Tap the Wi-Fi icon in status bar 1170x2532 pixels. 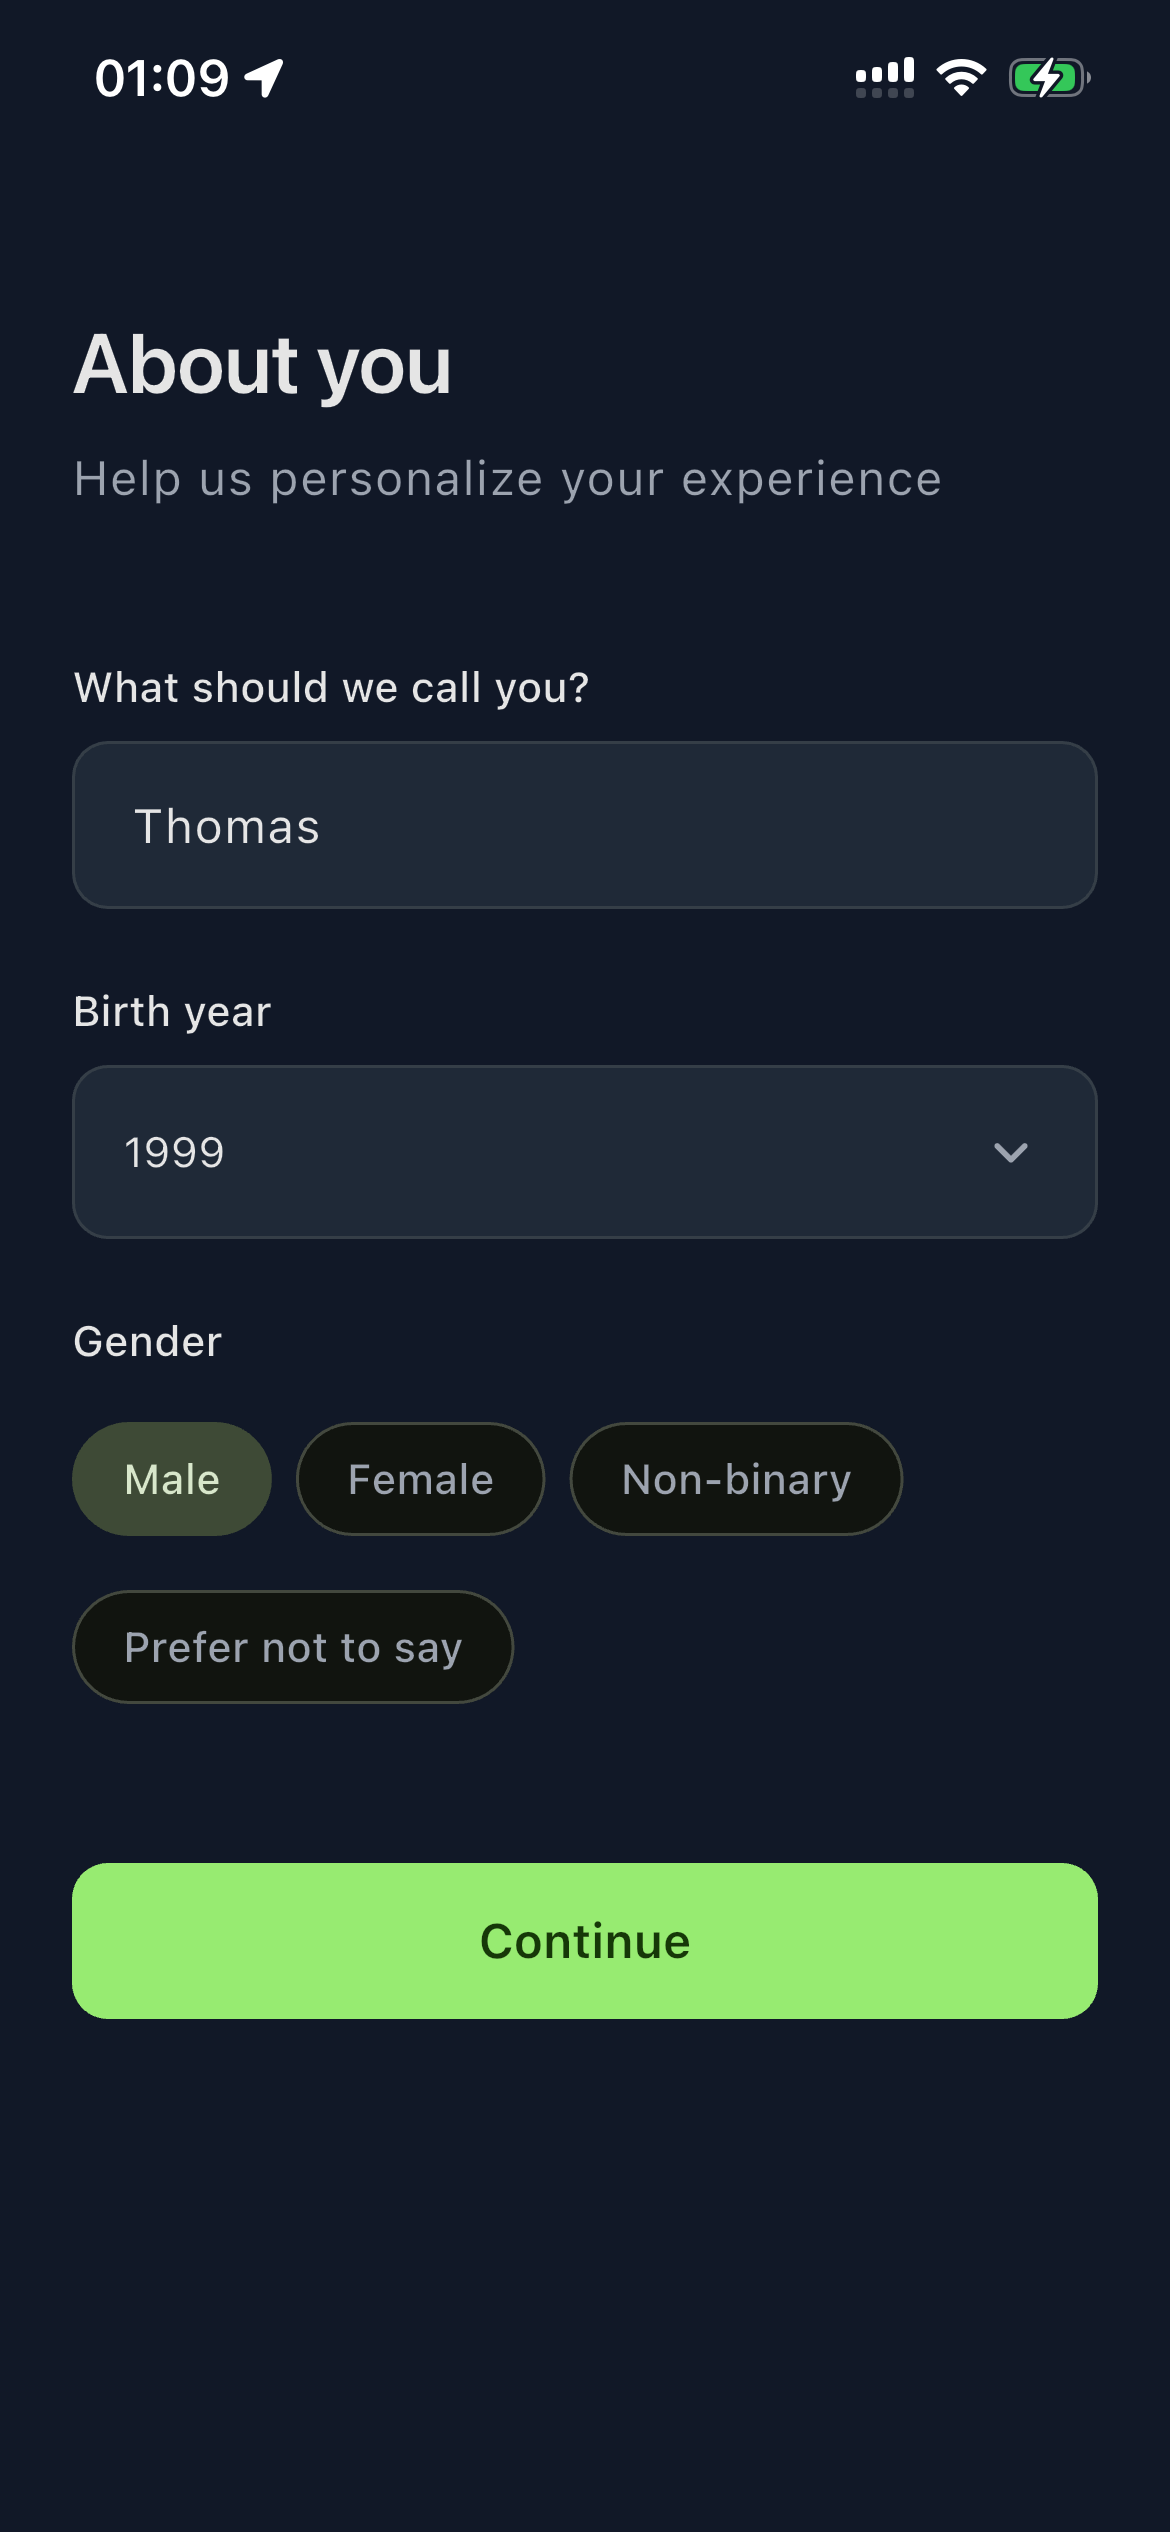961,77
